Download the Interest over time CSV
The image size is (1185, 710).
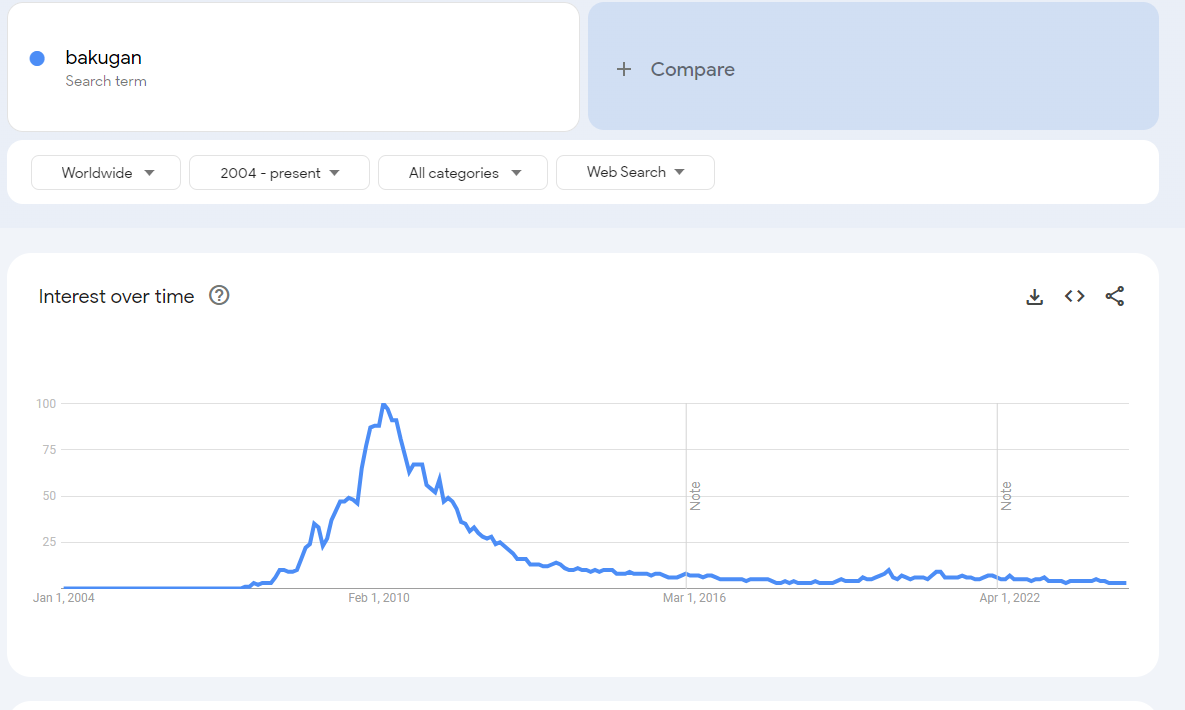1035,296
